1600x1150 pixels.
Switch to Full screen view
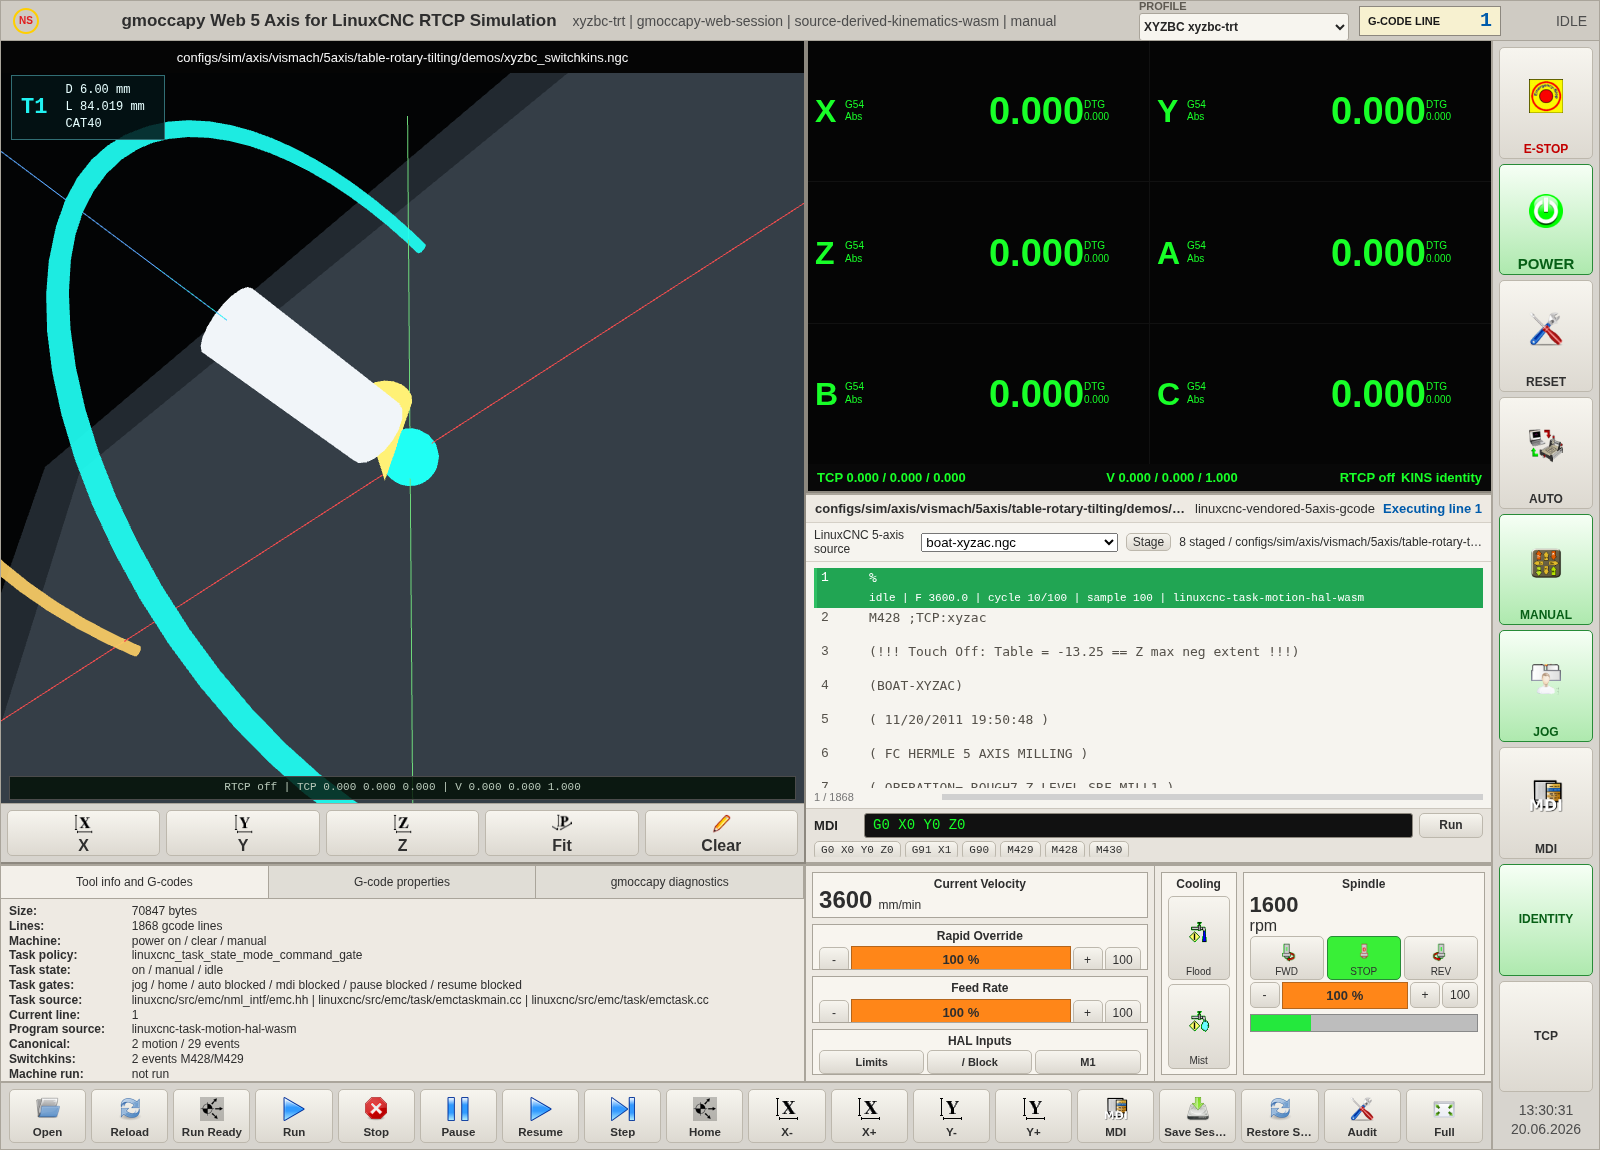[1444, 1116]
